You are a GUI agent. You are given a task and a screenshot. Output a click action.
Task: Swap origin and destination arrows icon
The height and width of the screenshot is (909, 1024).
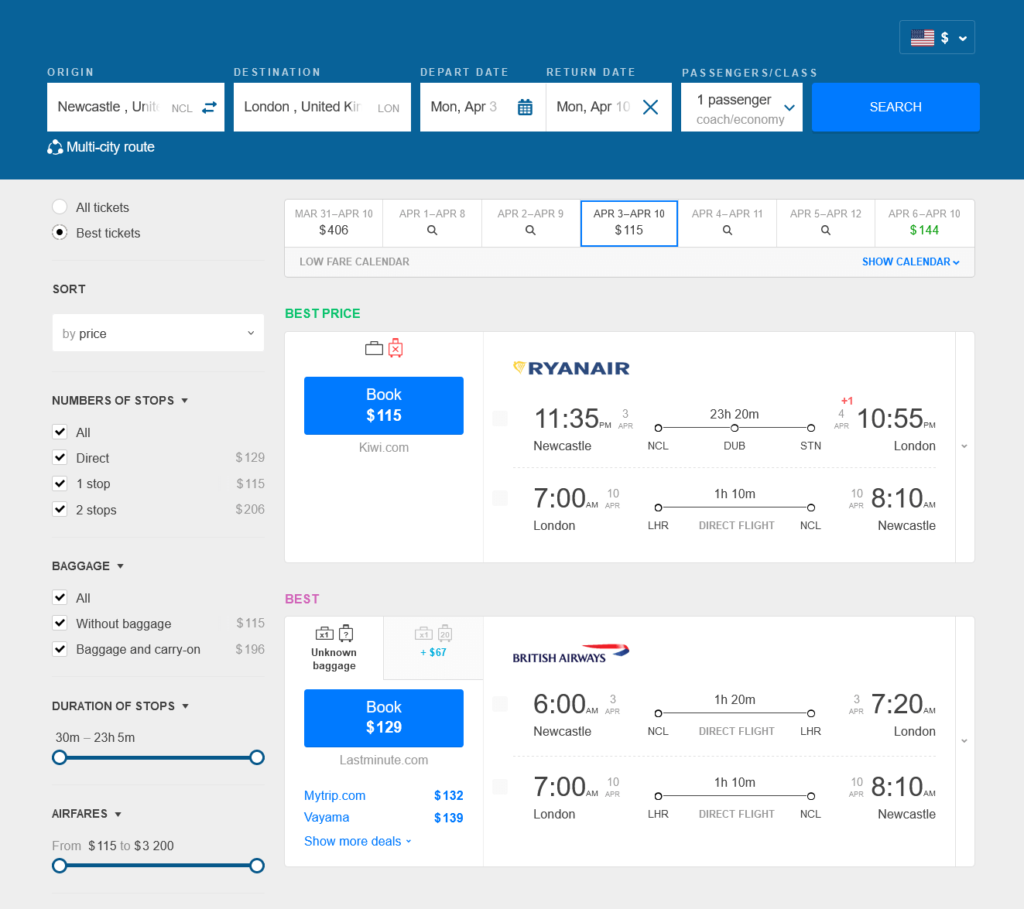(209, 107)
